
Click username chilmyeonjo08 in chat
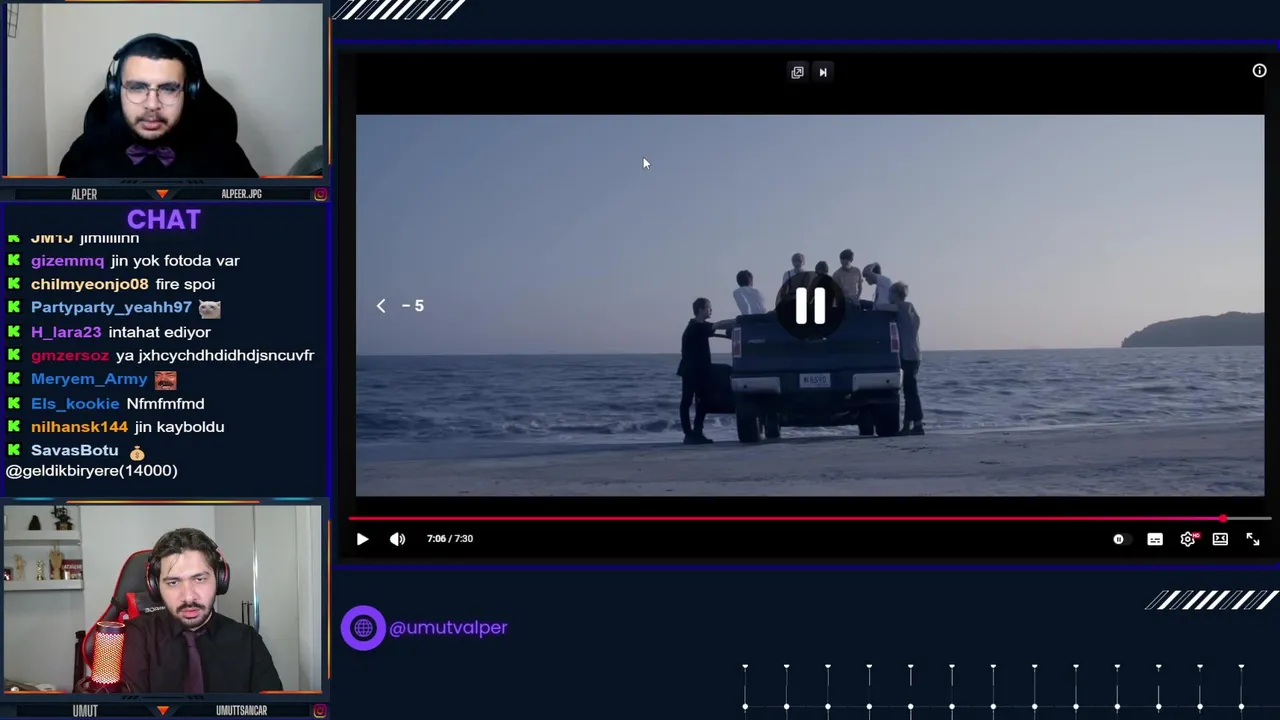pyautogui.click(x=89, y=285)
